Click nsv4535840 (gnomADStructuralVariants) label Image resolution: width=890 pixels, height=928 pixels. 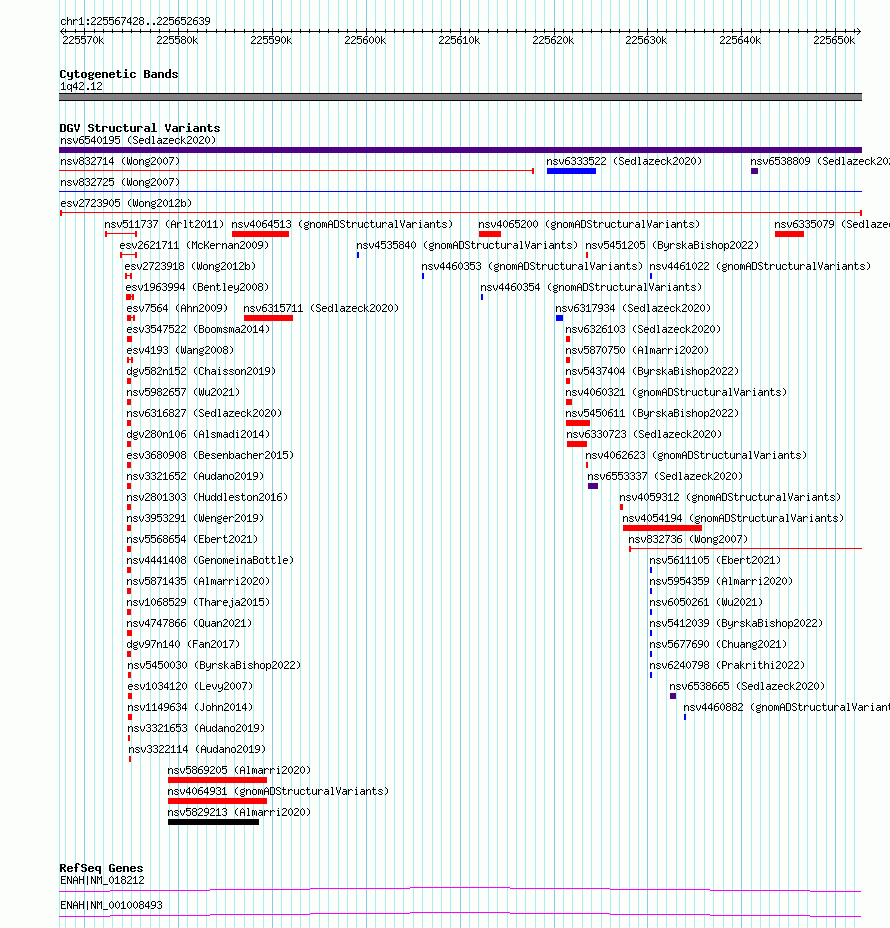coord(467,245)
